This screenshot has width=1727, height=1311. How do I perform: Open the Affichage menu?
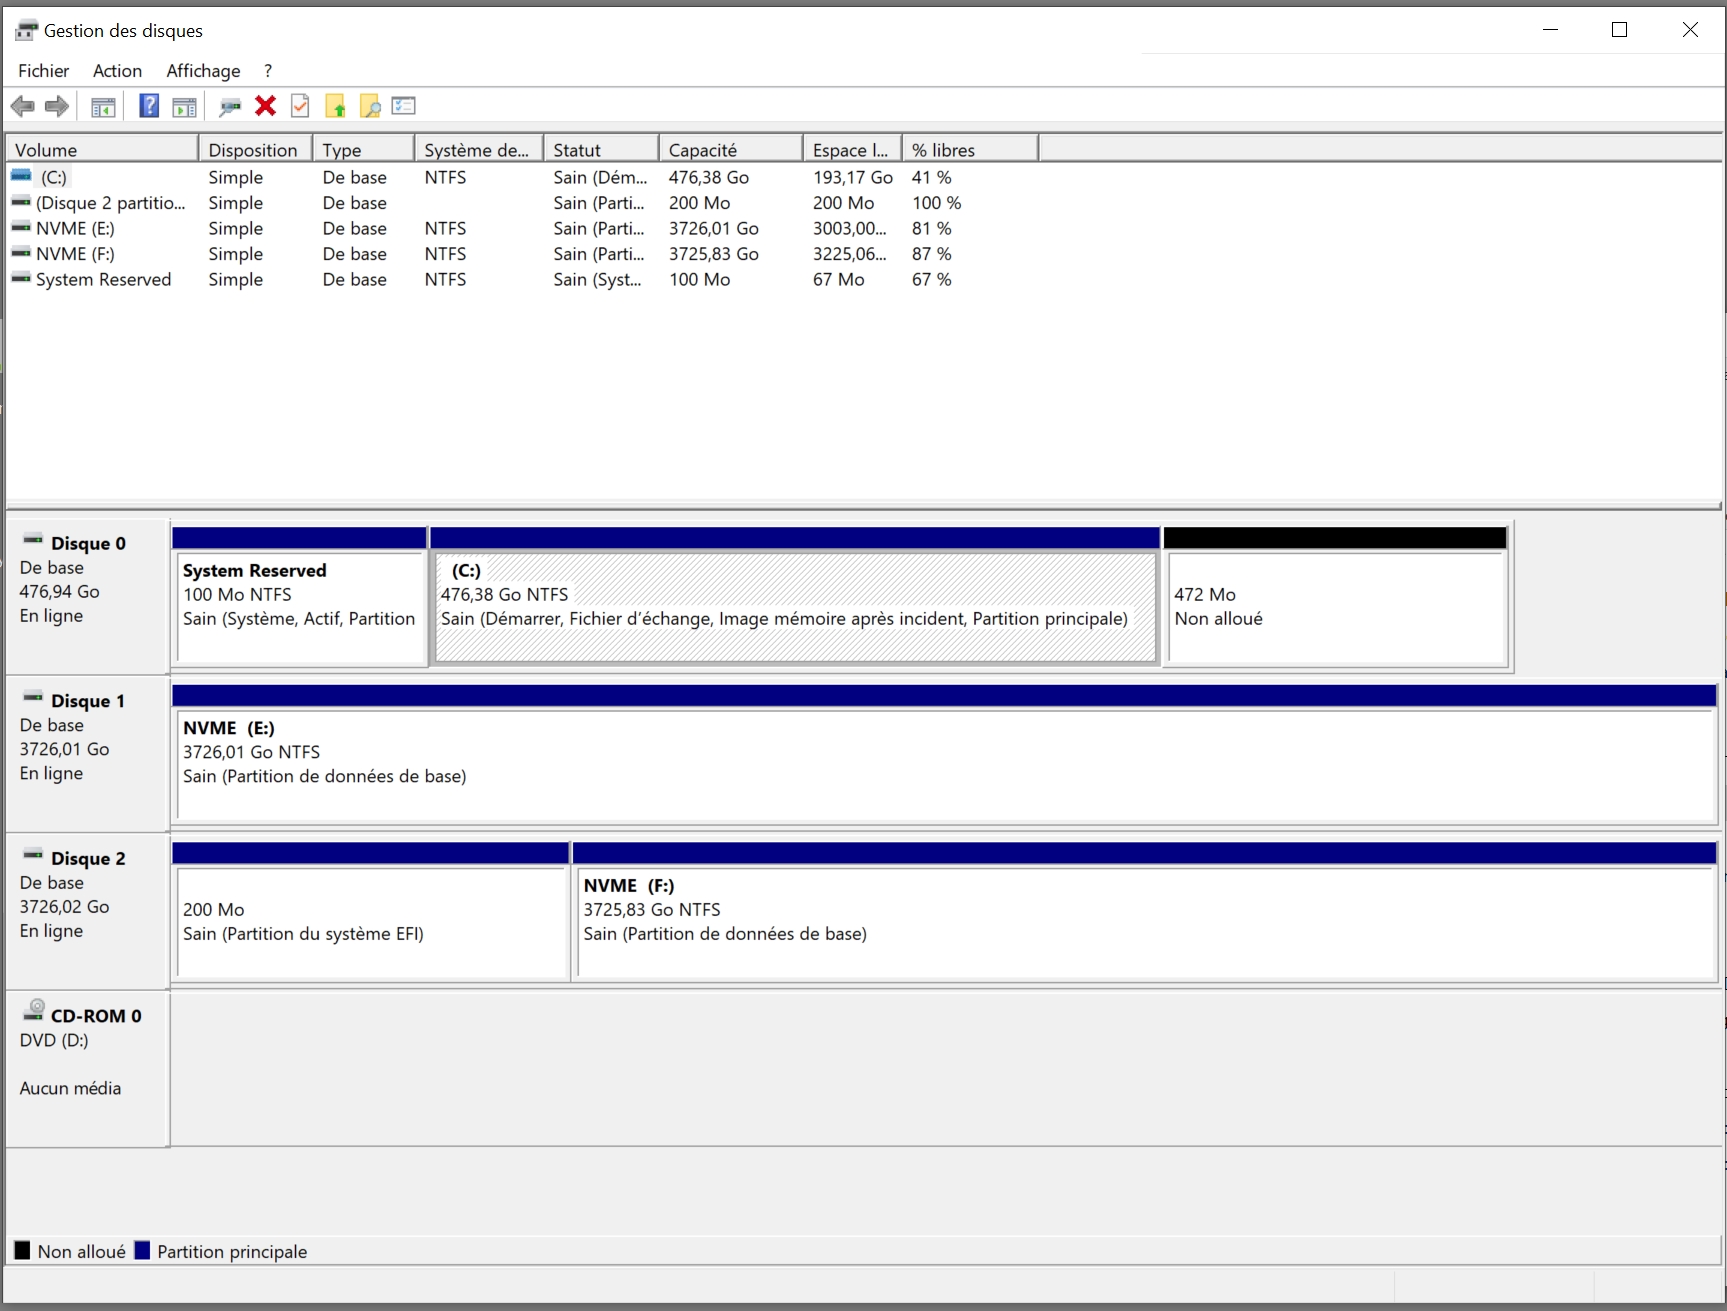tap(203, 71)
